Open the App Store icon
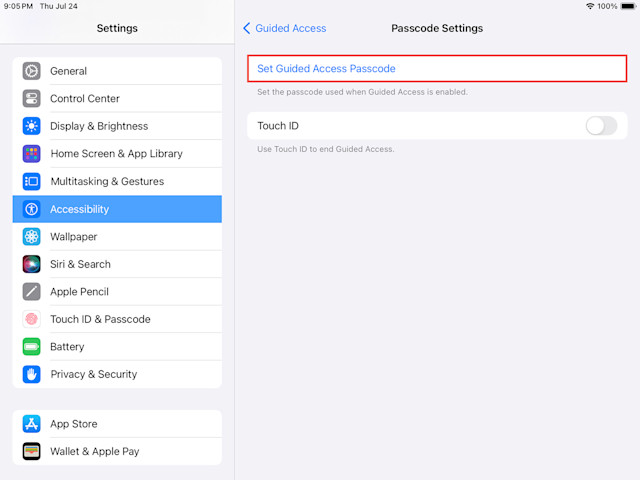The image size is (640, 480). pyautogui.click(x=31, y=424)
